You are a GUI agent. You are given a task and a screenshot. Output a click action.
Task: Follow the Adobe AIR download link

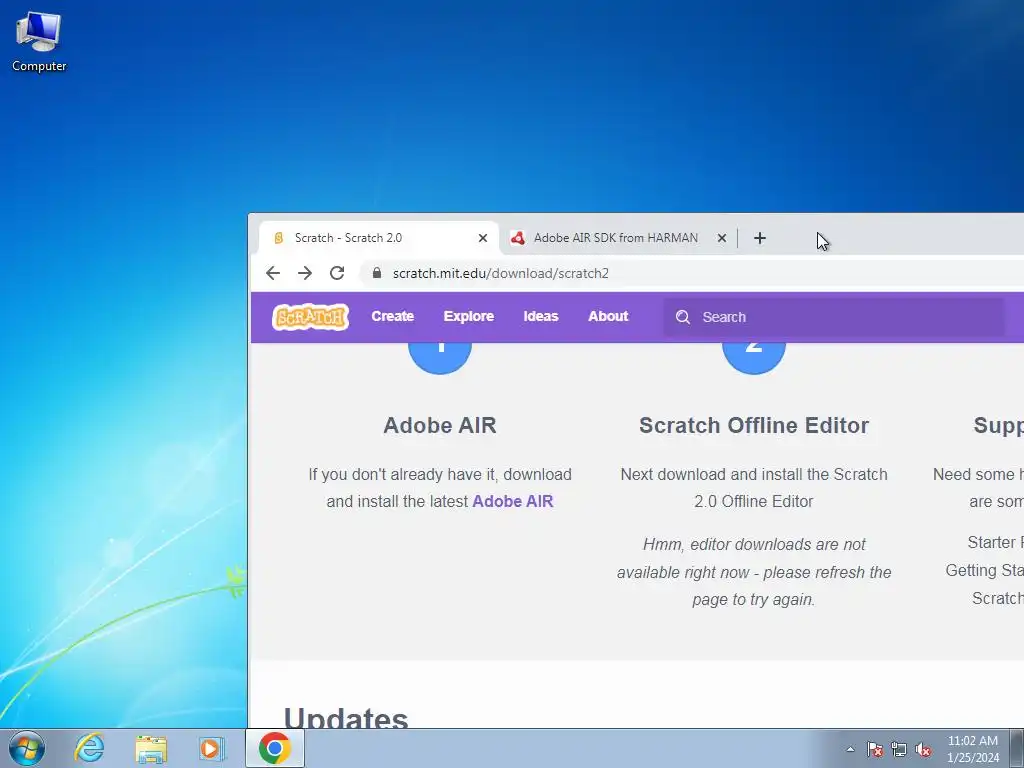[513, 502]
